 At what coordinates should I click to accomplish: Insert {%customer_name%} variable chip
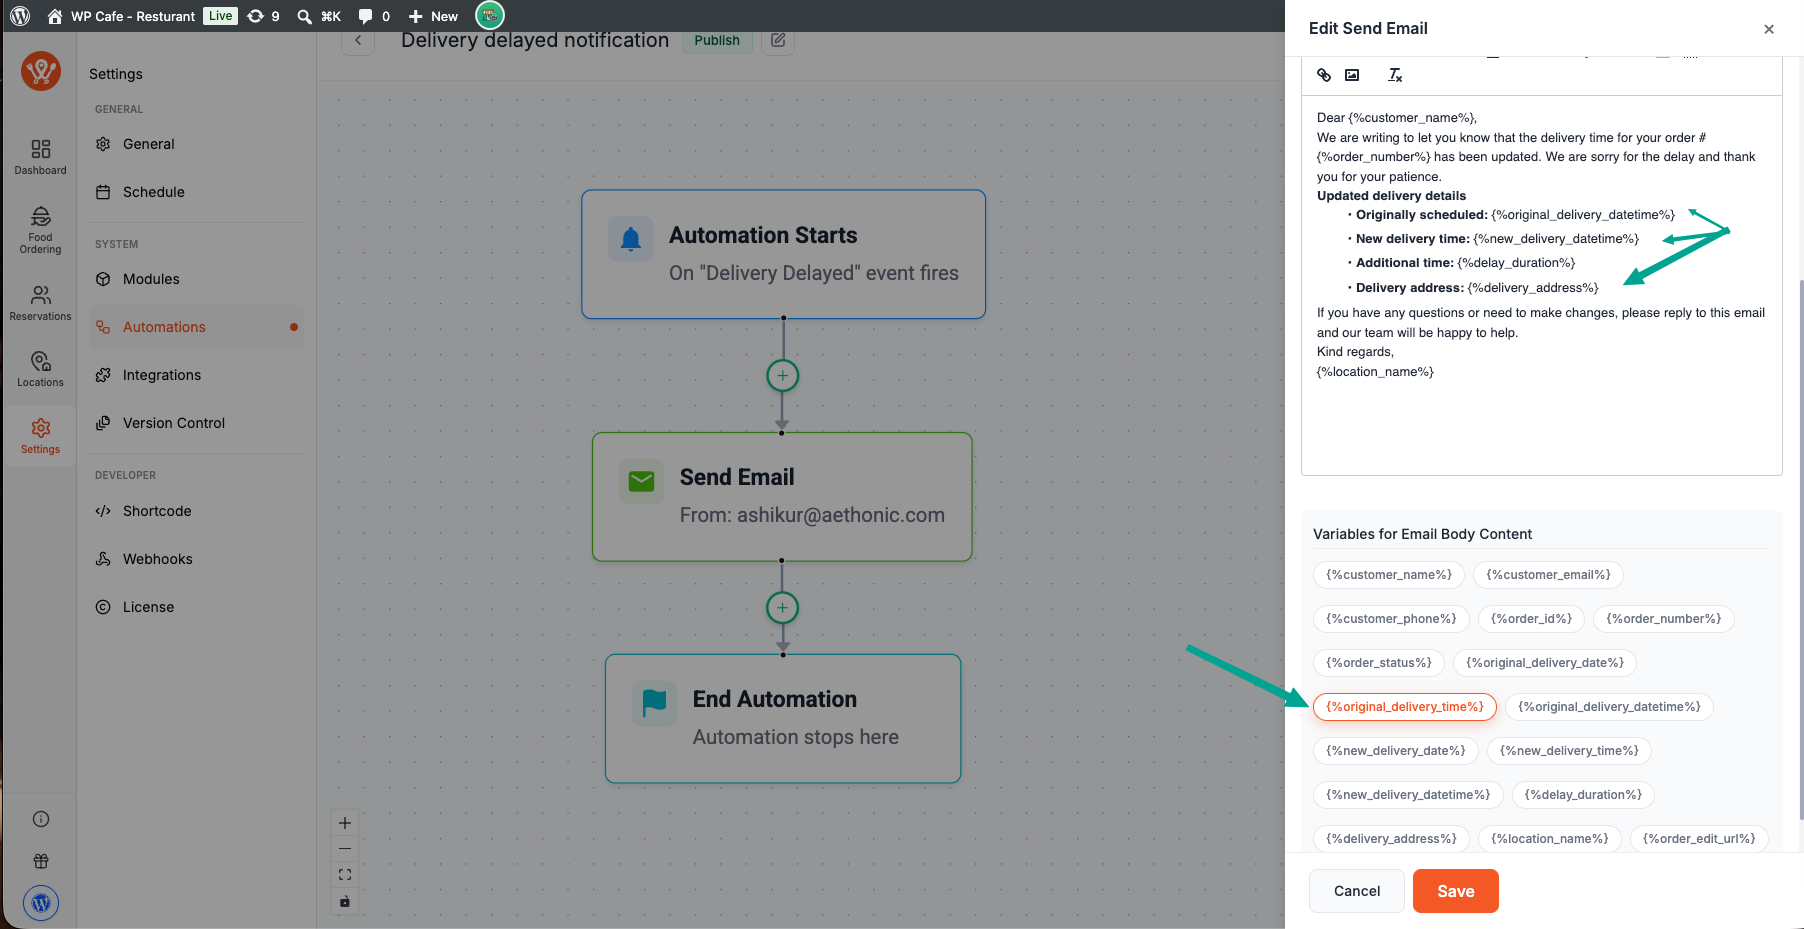point(1389,575)
